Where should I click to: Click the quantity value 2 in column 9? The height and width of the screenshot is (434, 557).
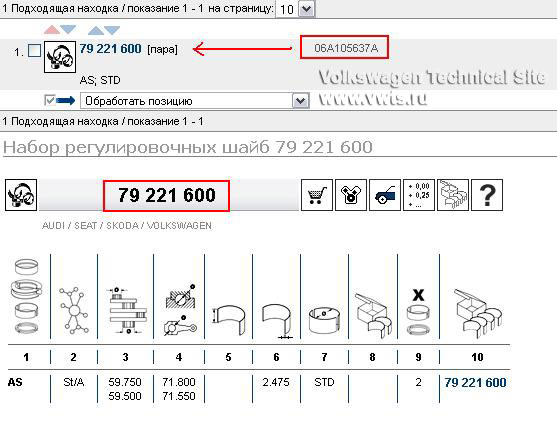(x=419, y=382)
